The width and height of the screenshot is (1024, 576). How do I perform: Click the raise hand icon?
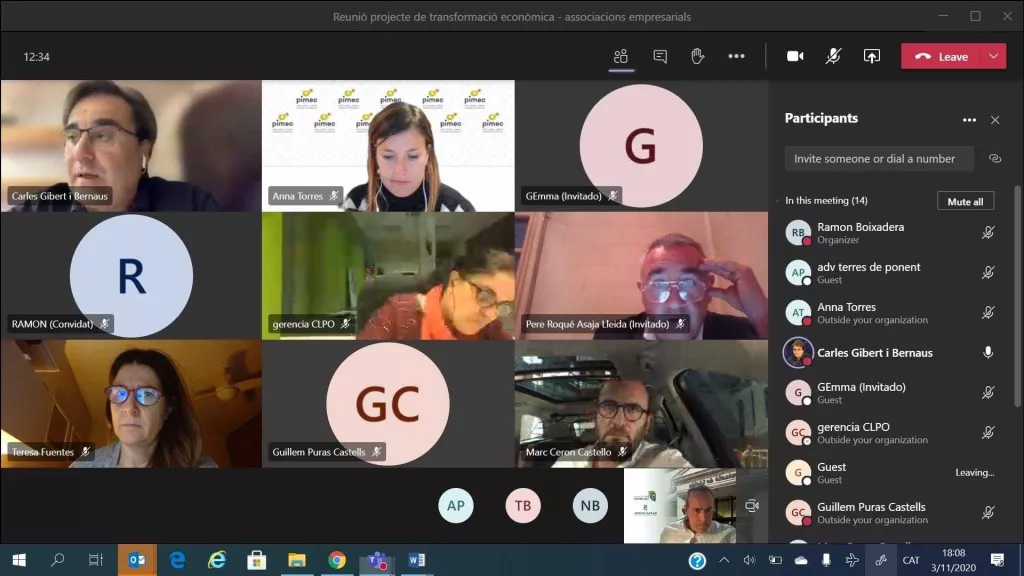697,56
